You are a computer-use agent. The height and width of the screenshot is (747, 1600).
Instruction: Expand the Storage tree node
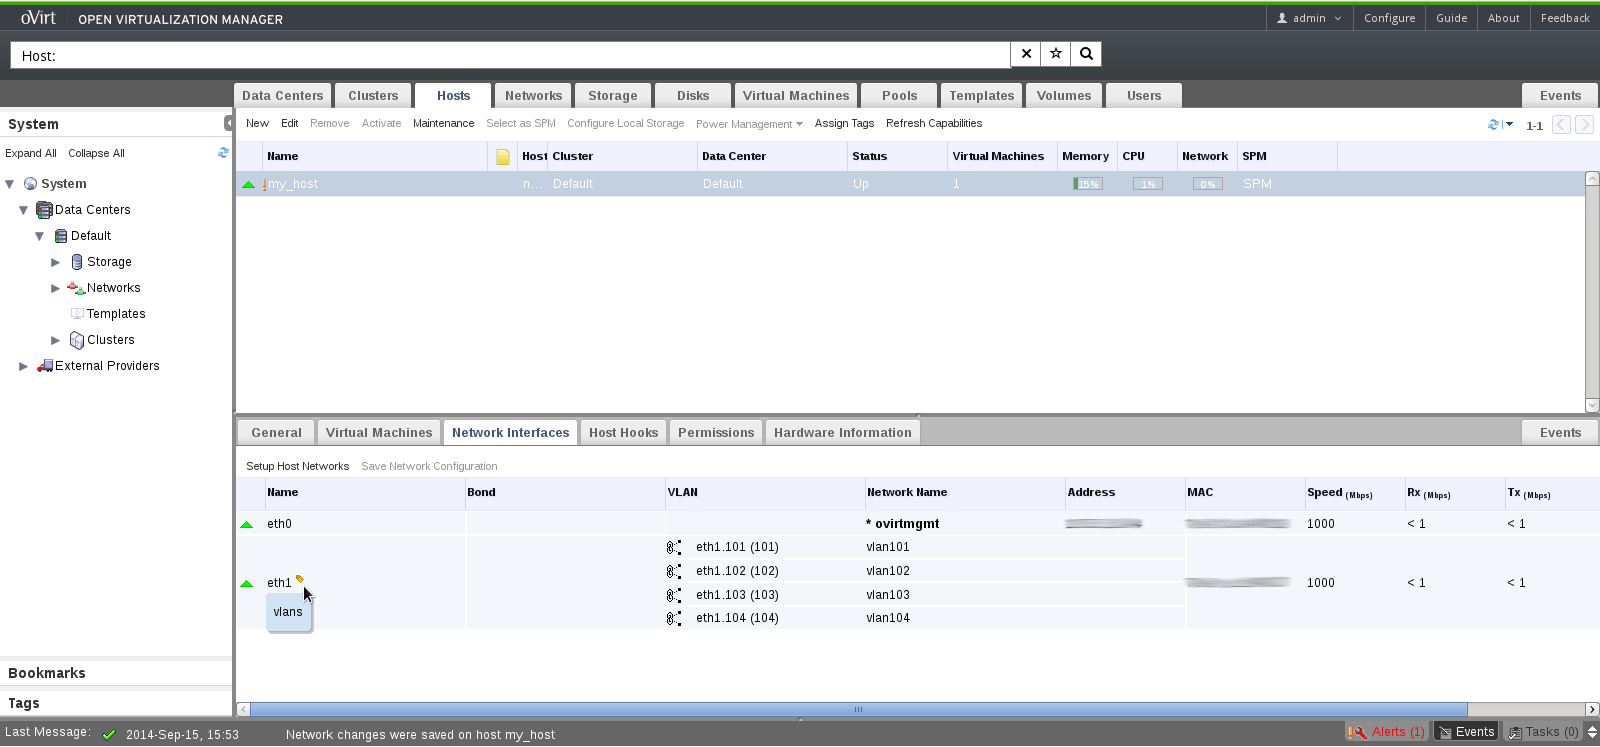click(x=56, y=262)
